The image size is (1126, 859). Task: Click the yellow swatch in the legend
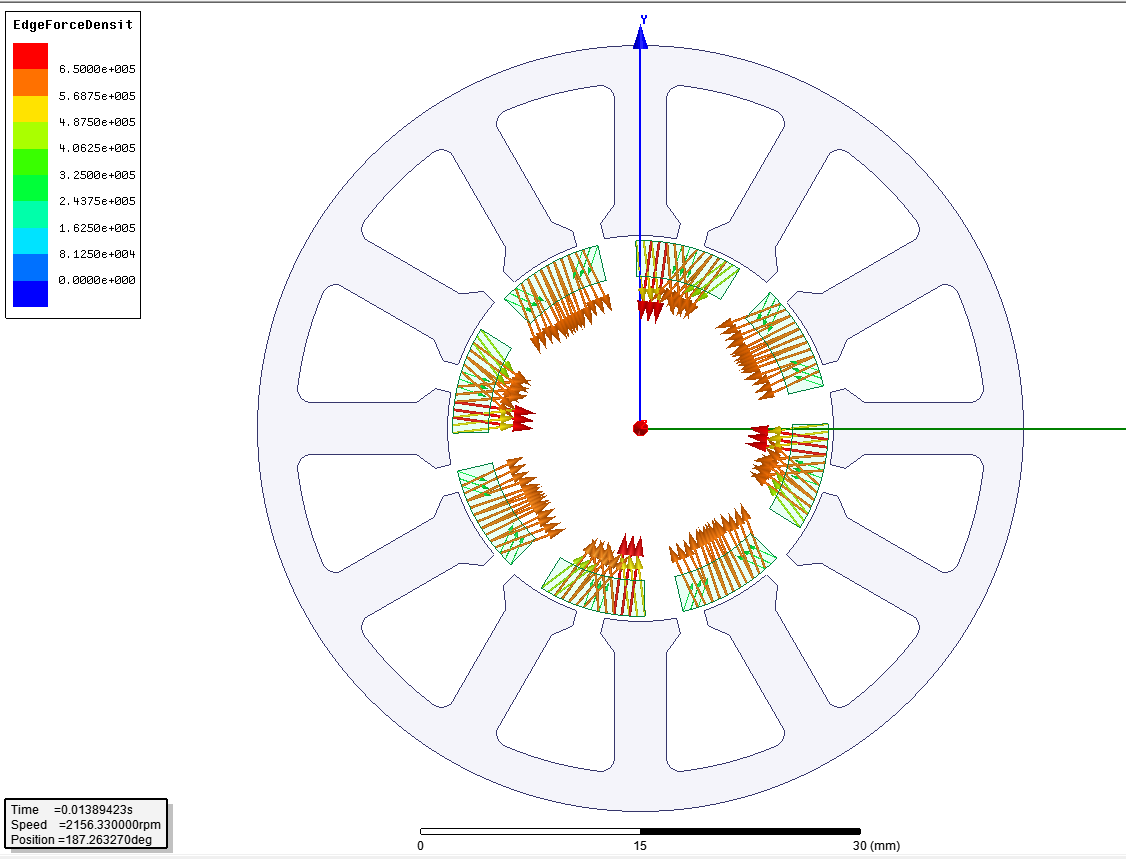[x=30, y=108]
